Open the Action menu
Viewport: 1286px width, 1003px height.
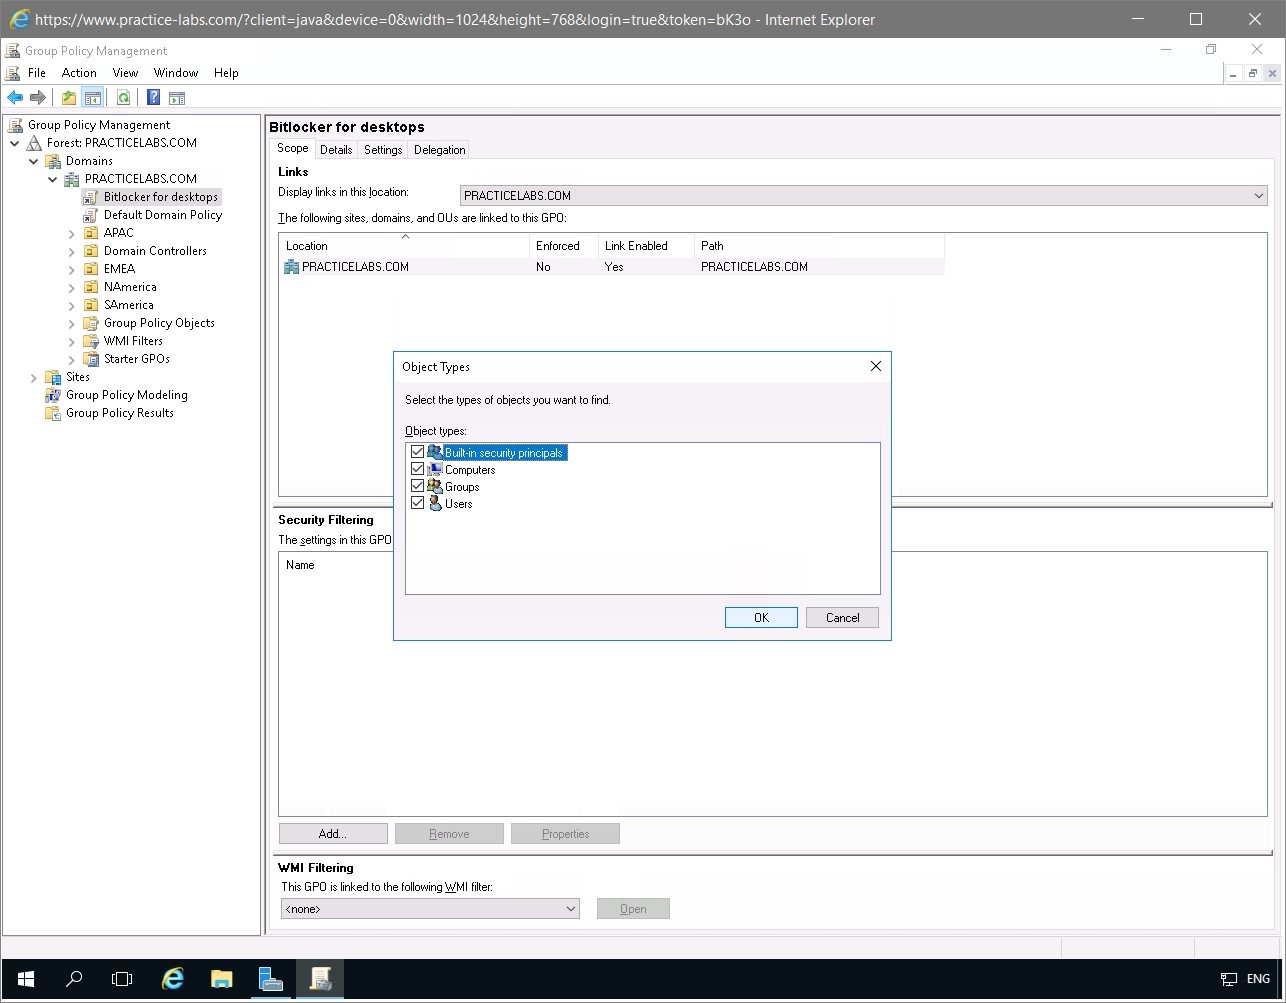(x=79, y=72)
